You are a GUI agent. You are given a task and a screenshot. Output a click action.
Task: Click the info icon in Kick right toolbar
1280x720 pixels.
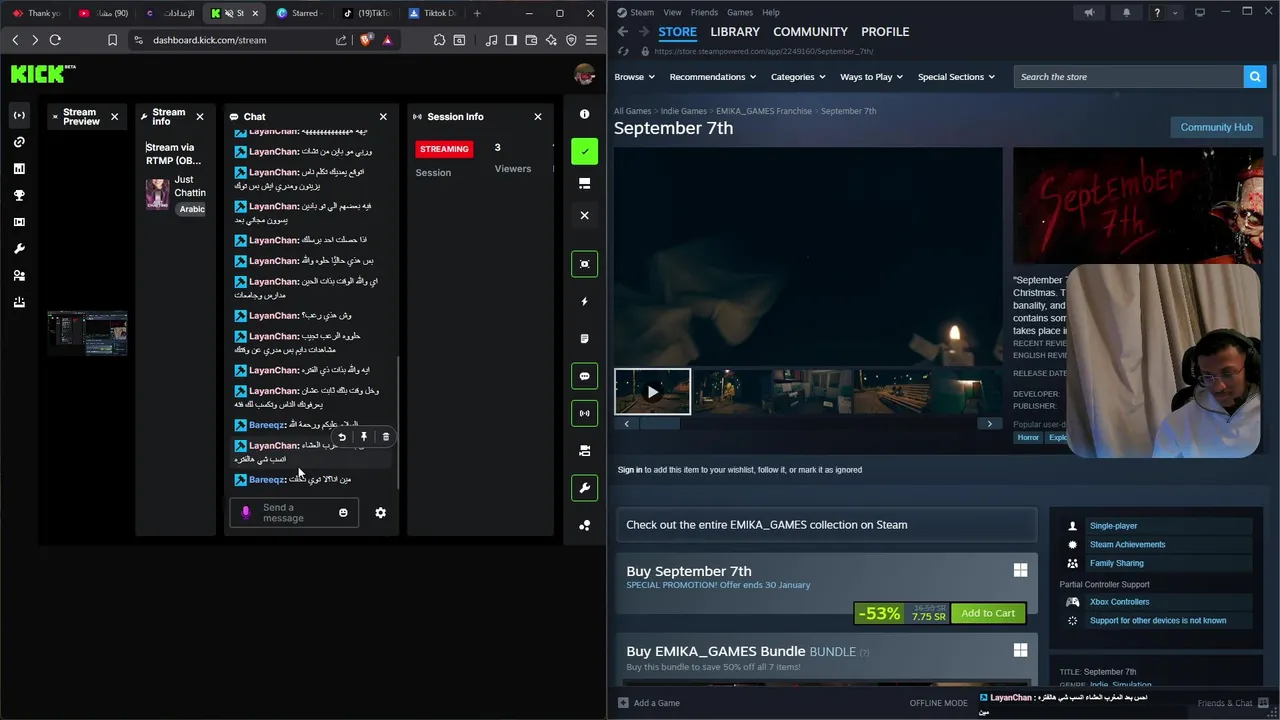click(585, 114)
